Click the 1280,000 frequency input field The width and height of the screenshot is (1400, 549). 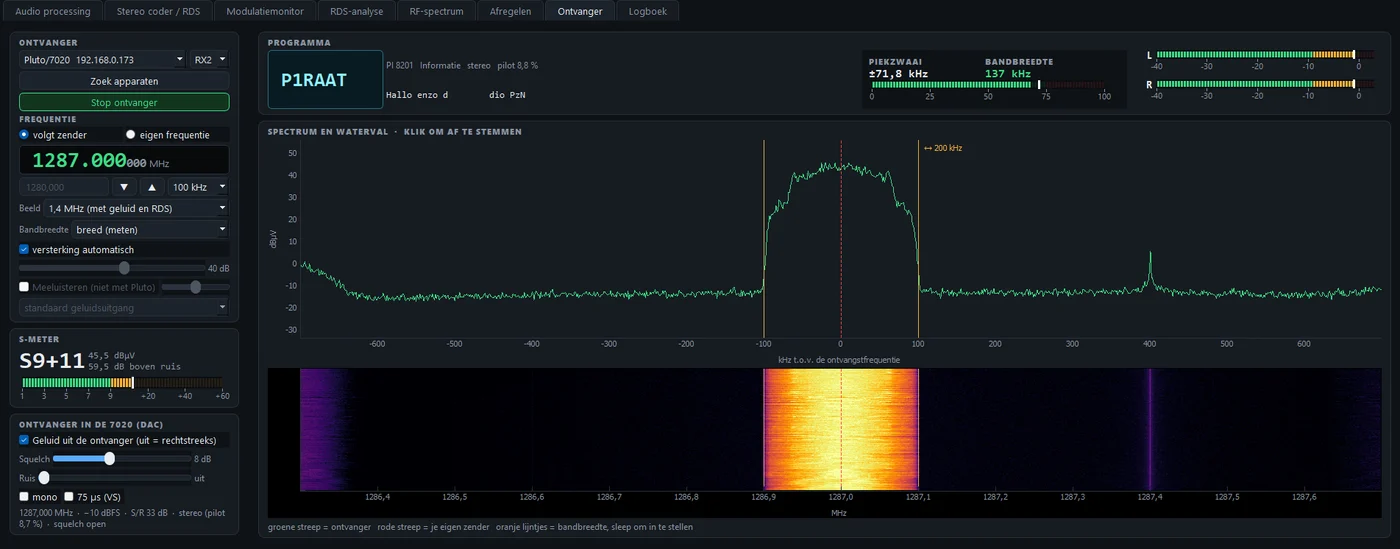click(64, 187)
